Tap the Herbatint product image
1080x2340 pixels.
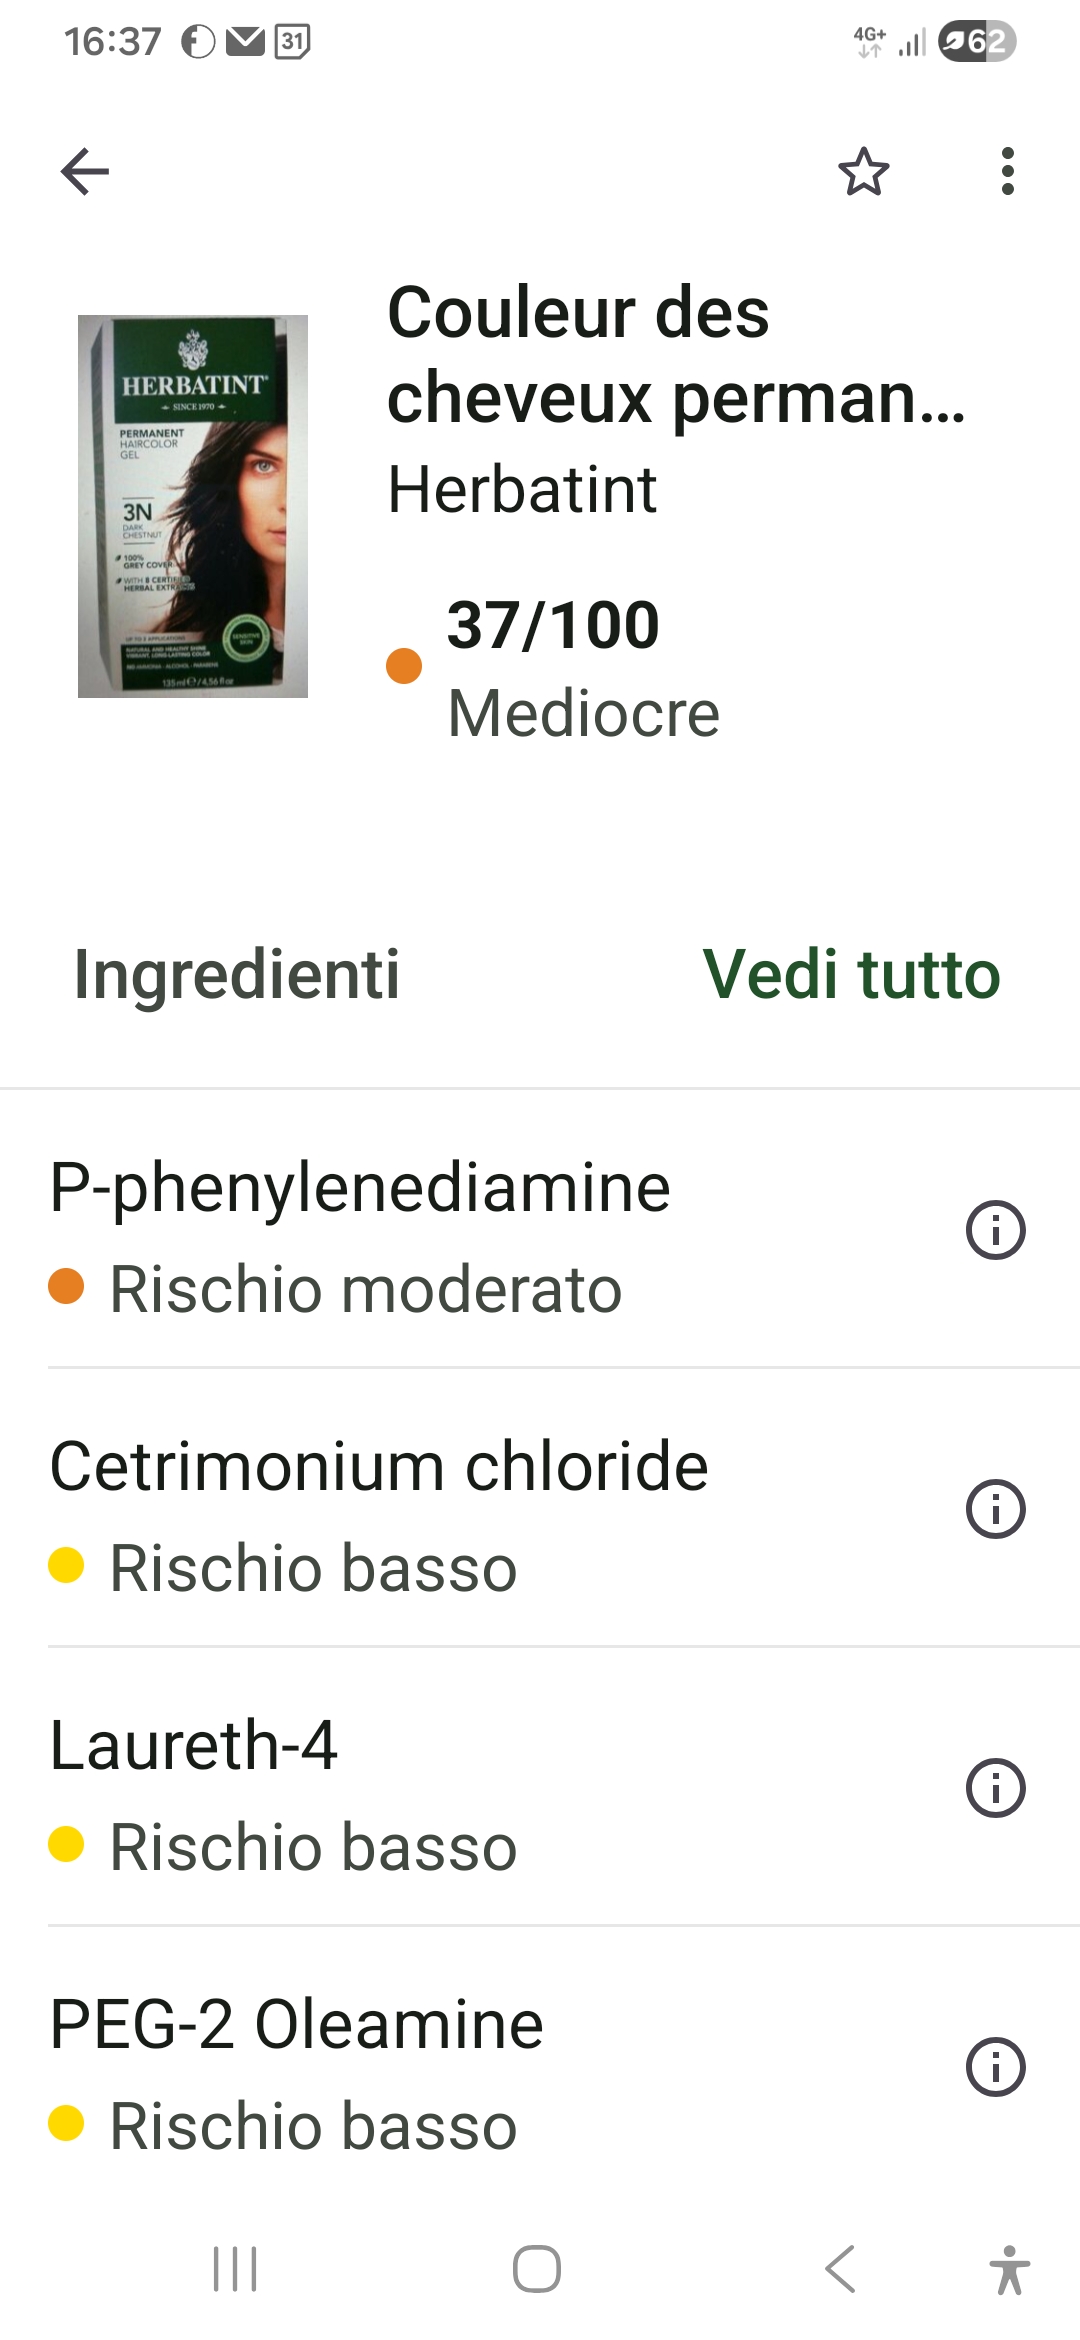coord(193,506)
